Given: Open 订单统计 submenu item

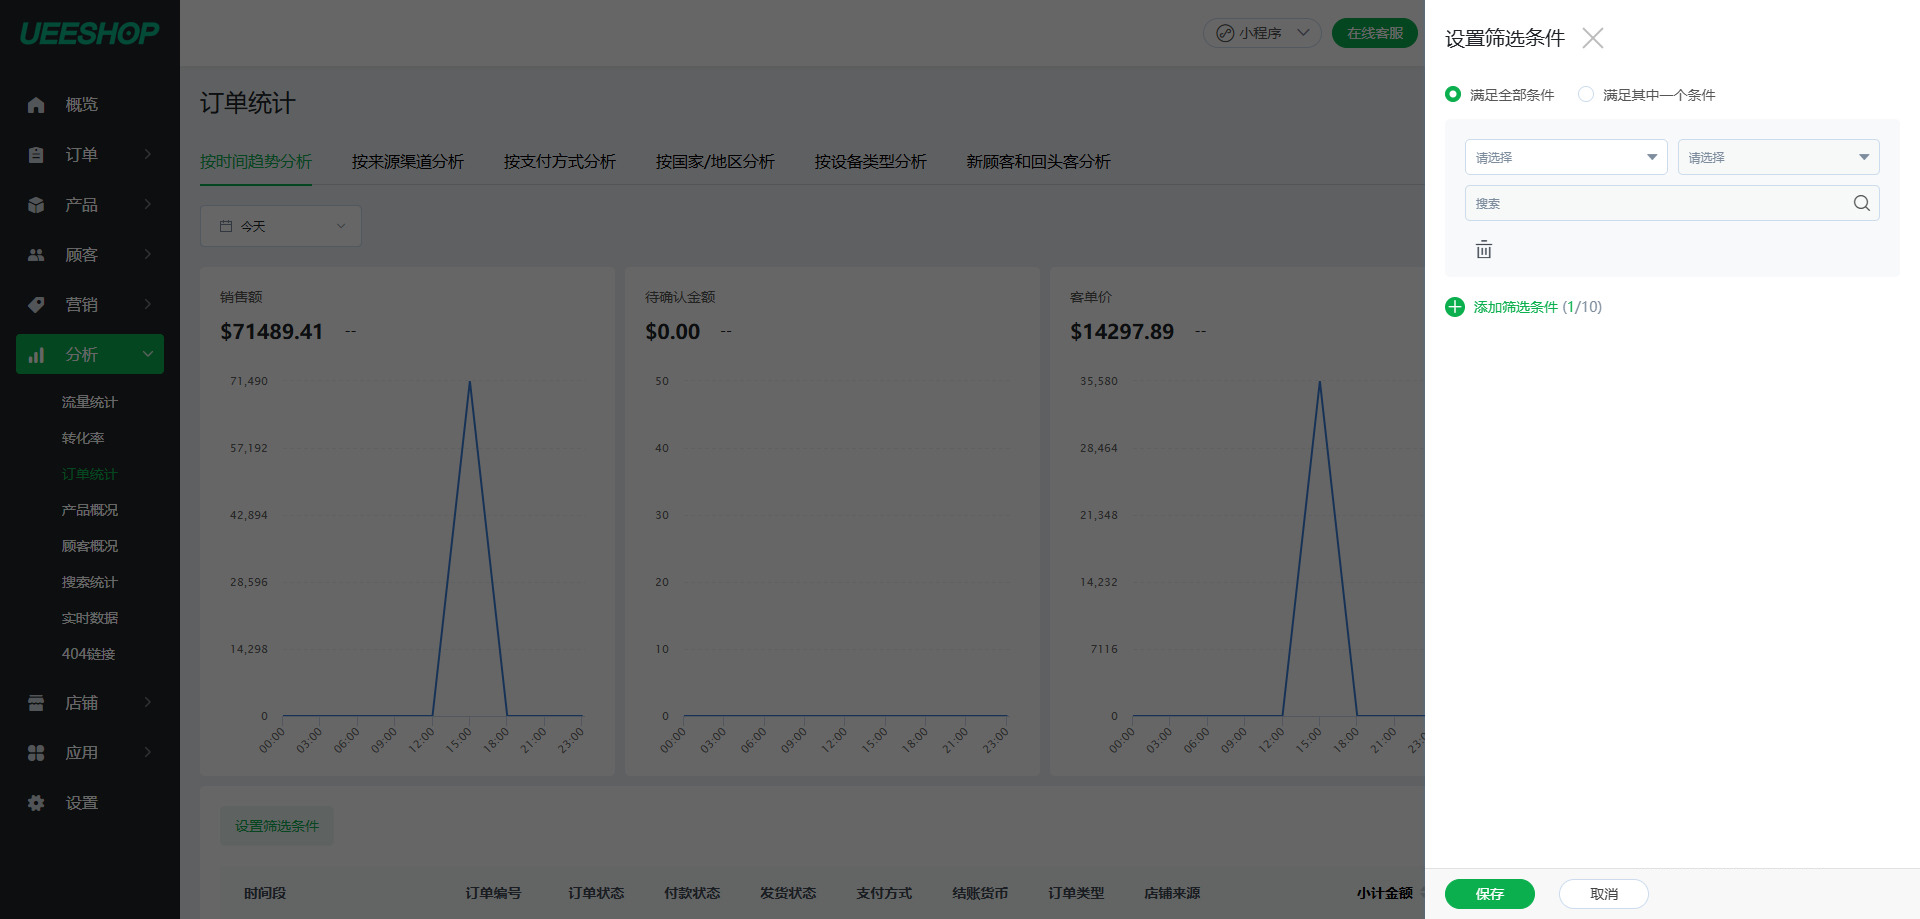Looking at the screenshot, I should click(x=90, y=474).
